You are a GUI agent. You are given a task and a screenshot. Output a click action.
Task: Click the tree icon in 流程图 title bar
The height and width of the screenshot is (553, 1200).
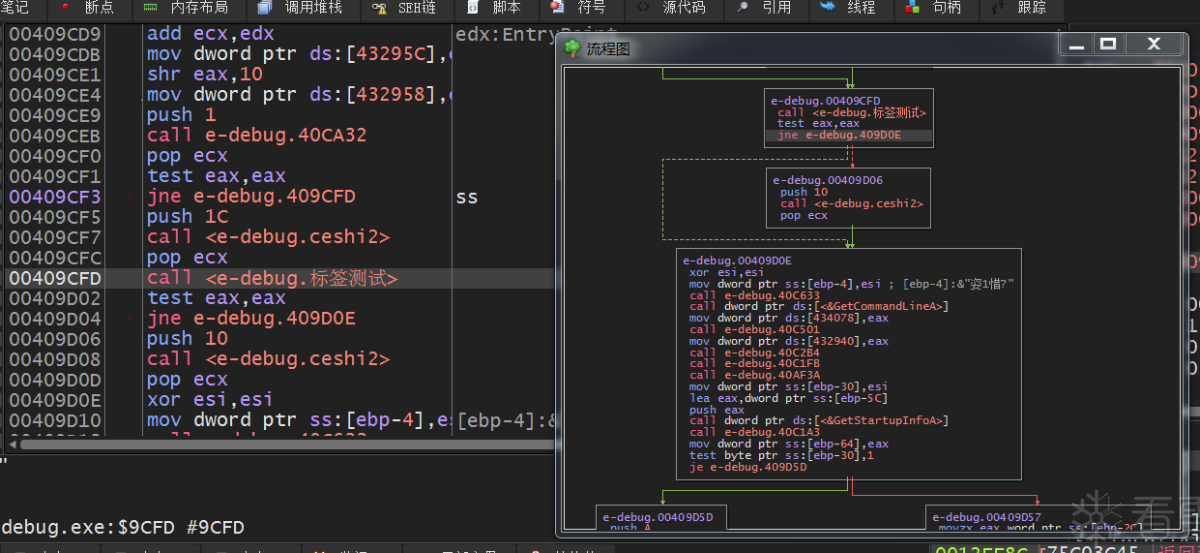tap(572, 48)
